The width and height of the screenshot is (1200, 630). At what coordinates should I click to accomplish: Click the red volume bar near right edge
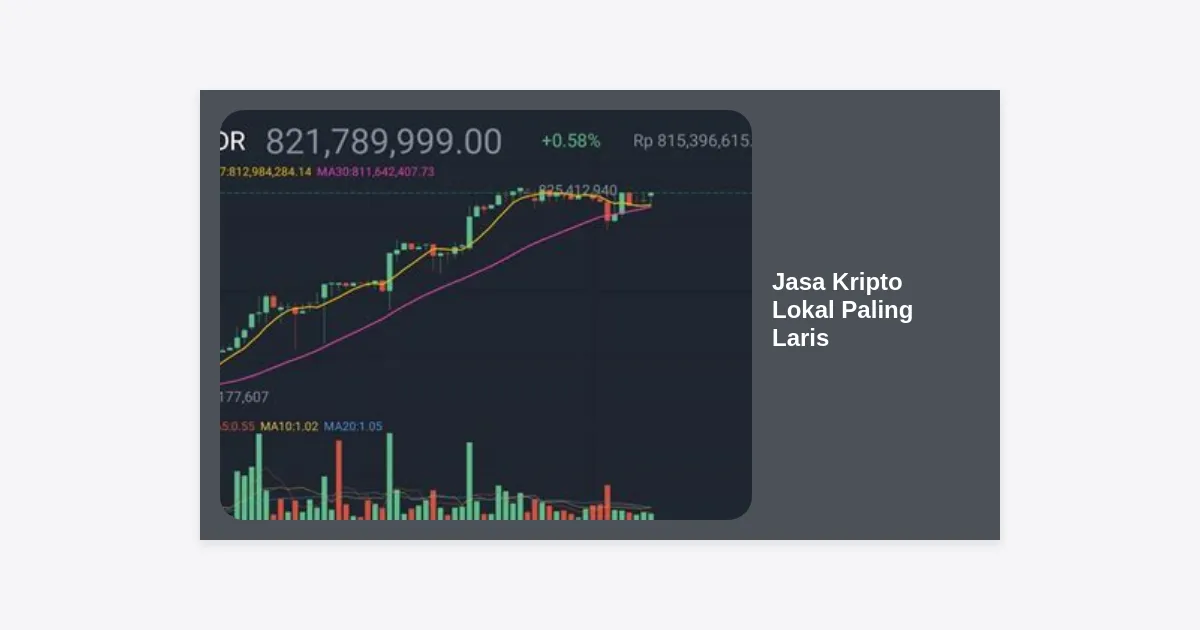[x=606, y=502]
